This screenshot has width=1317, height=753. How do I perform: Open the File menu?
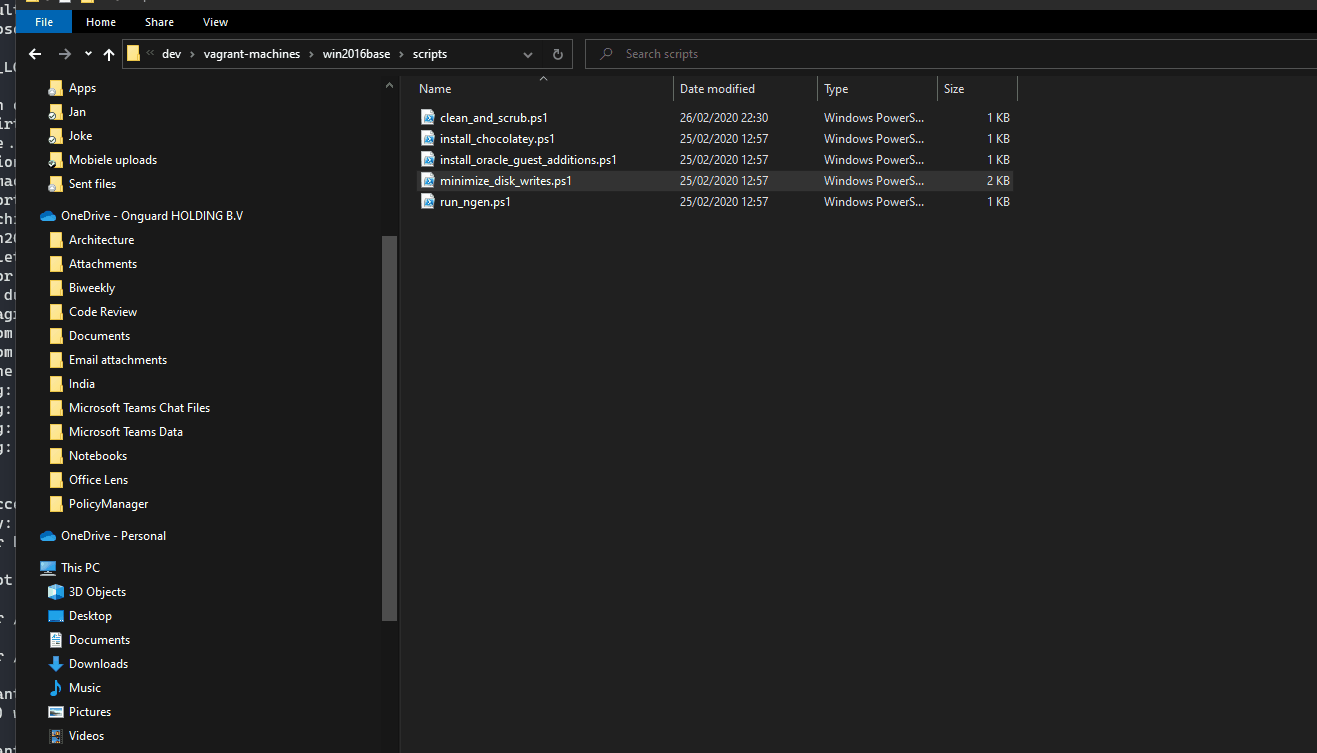(43, 21)
